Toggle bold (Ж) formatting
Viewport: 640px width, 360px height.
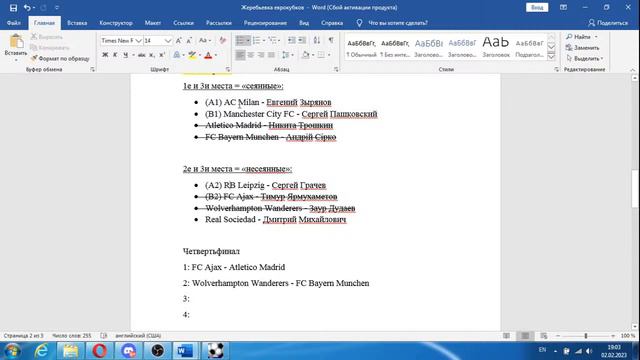pyautogui.click(x=105, y=55)
